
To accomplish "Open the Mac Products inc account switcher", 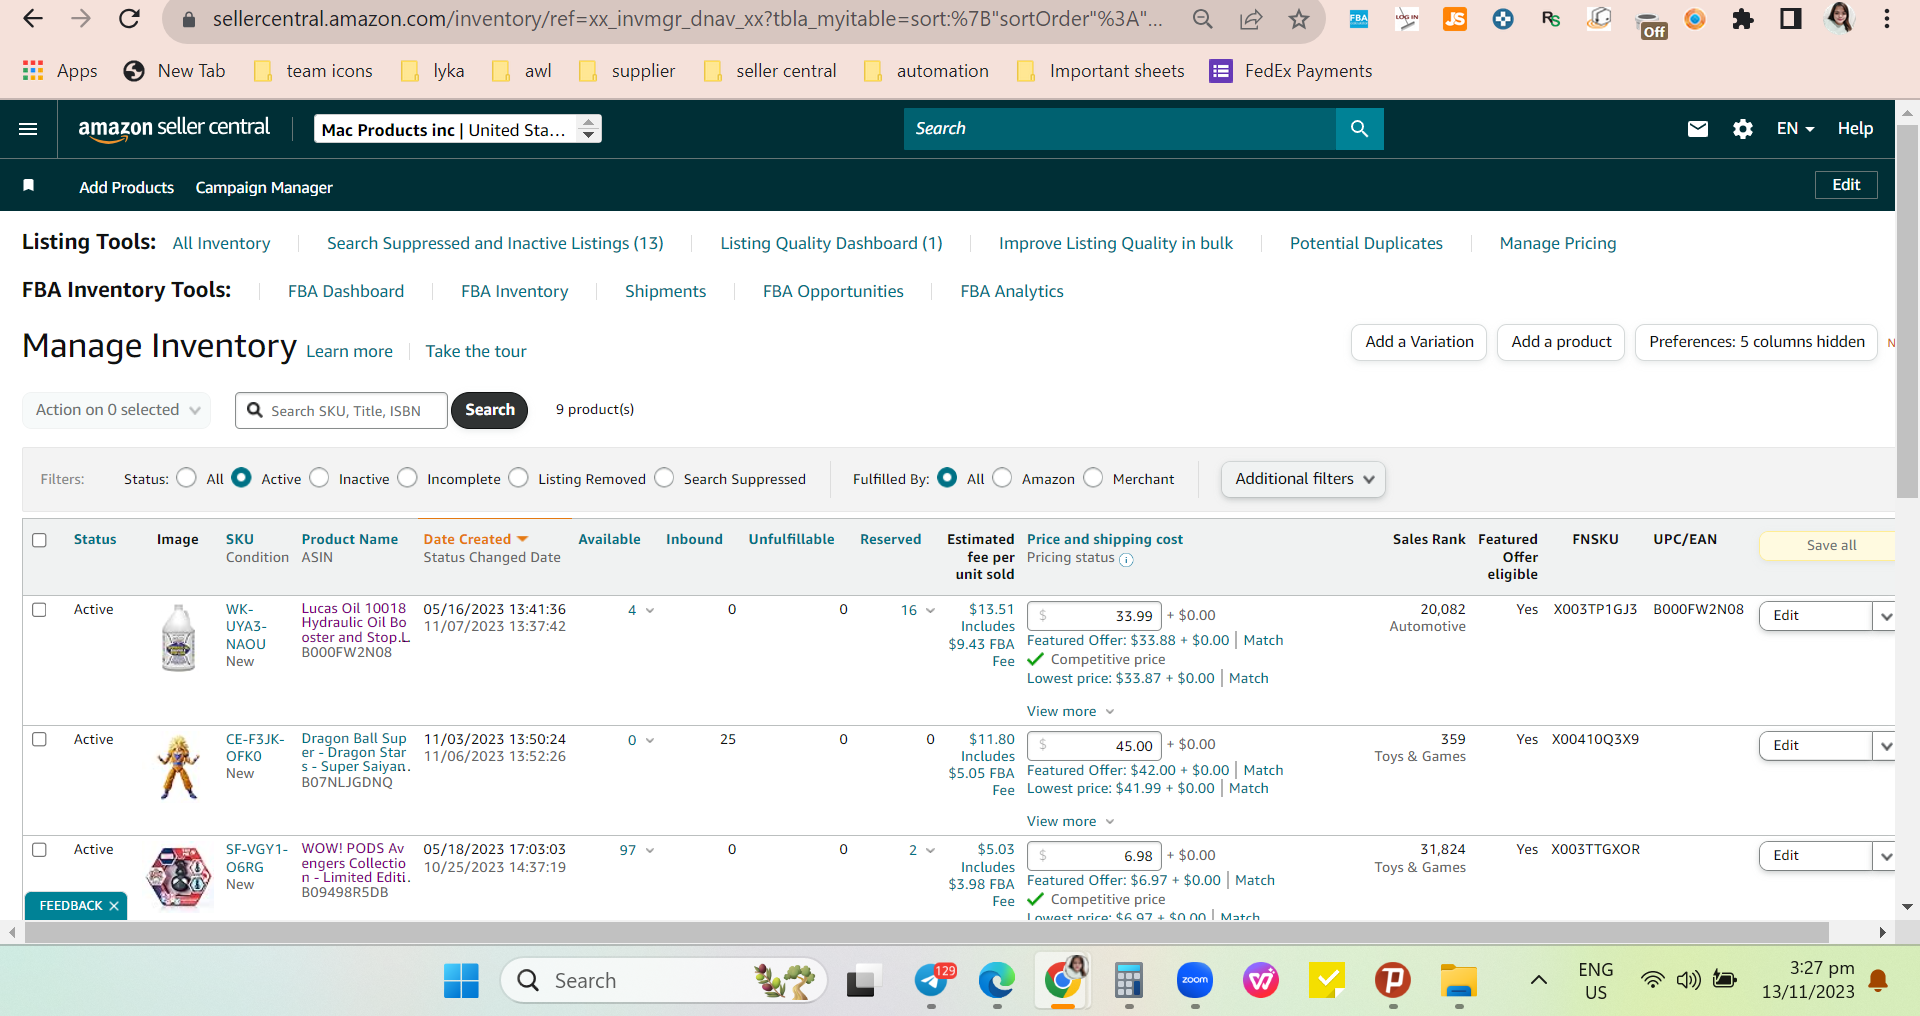I will (458, 129).
